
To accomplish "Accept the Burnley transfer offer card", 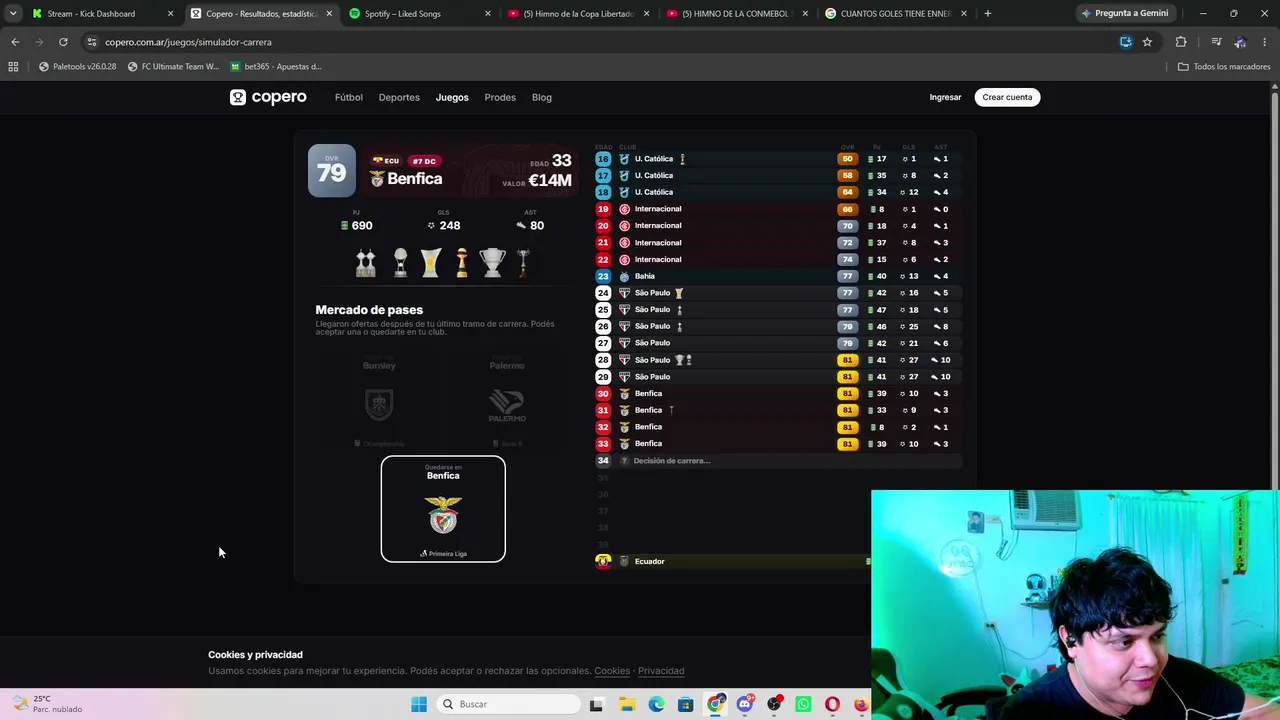I will (x=379, y=401).
